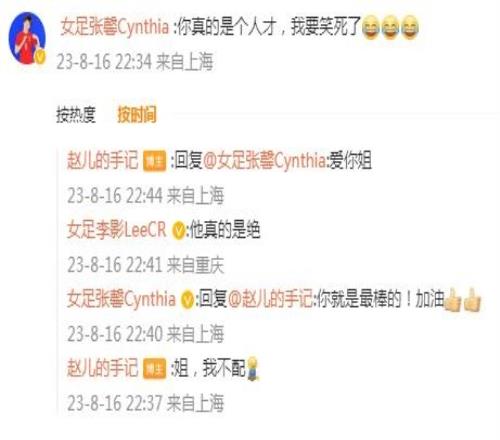Click the verified badge on the avatar
Image resolution: width=500 pixels, height=440 pixels.
[x=40, y=58]
